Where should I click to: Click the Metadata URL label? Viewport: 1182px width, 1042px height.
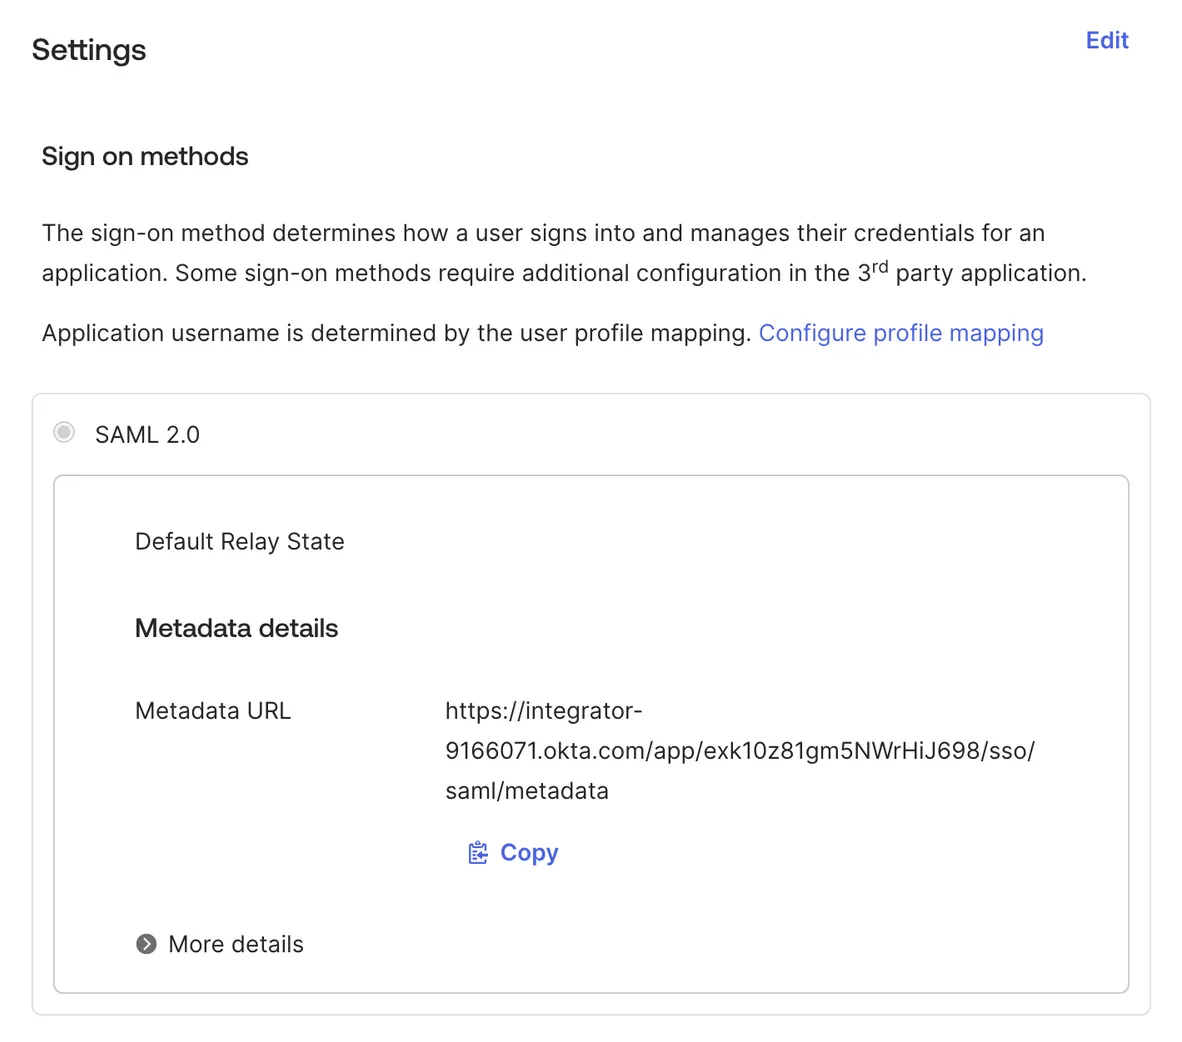213,711
